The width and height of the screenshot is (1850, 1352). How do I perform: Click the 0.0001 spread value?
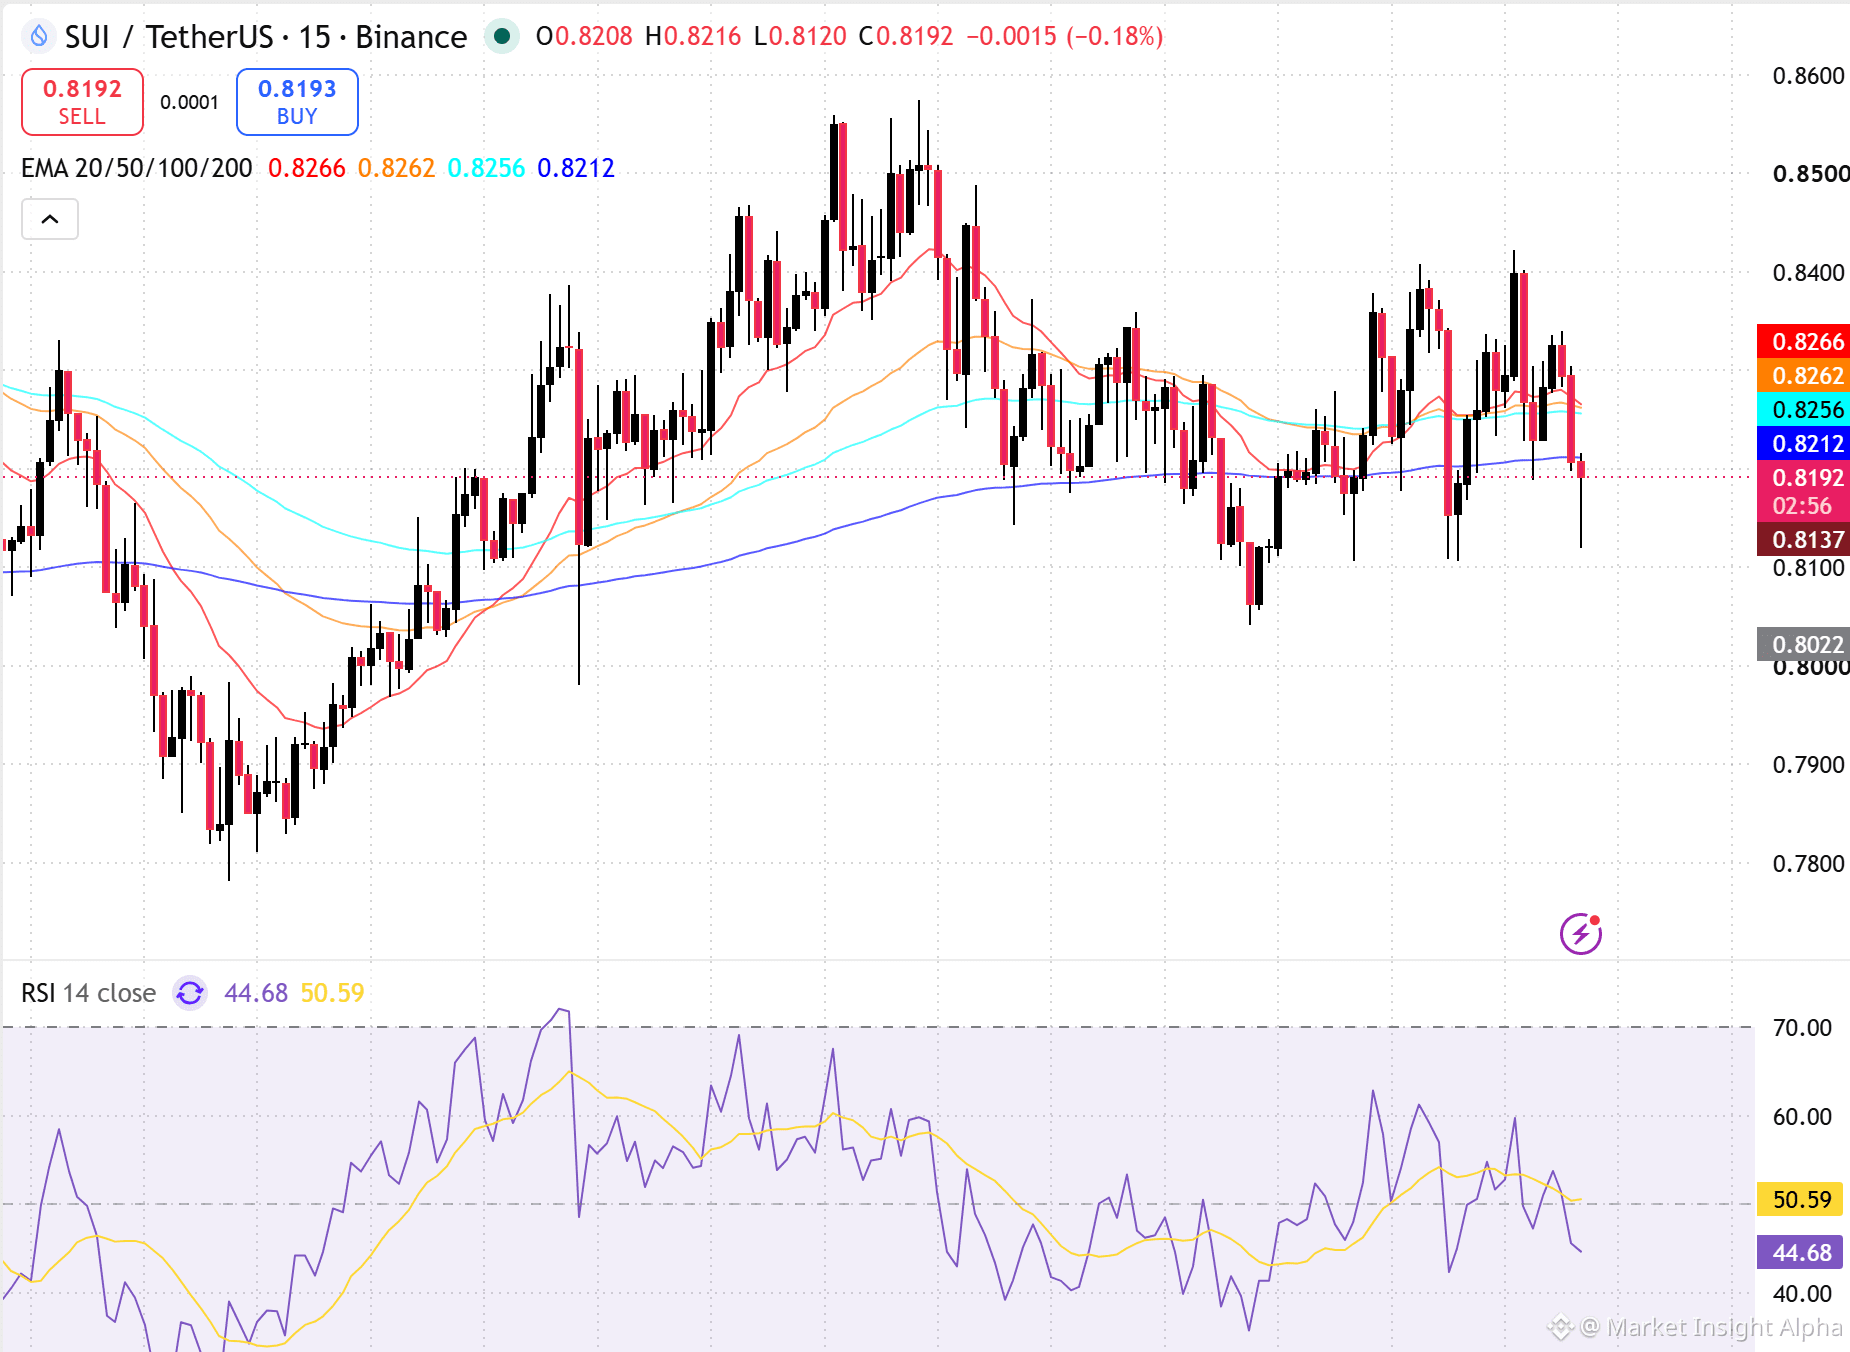click(x=189, y=102)
